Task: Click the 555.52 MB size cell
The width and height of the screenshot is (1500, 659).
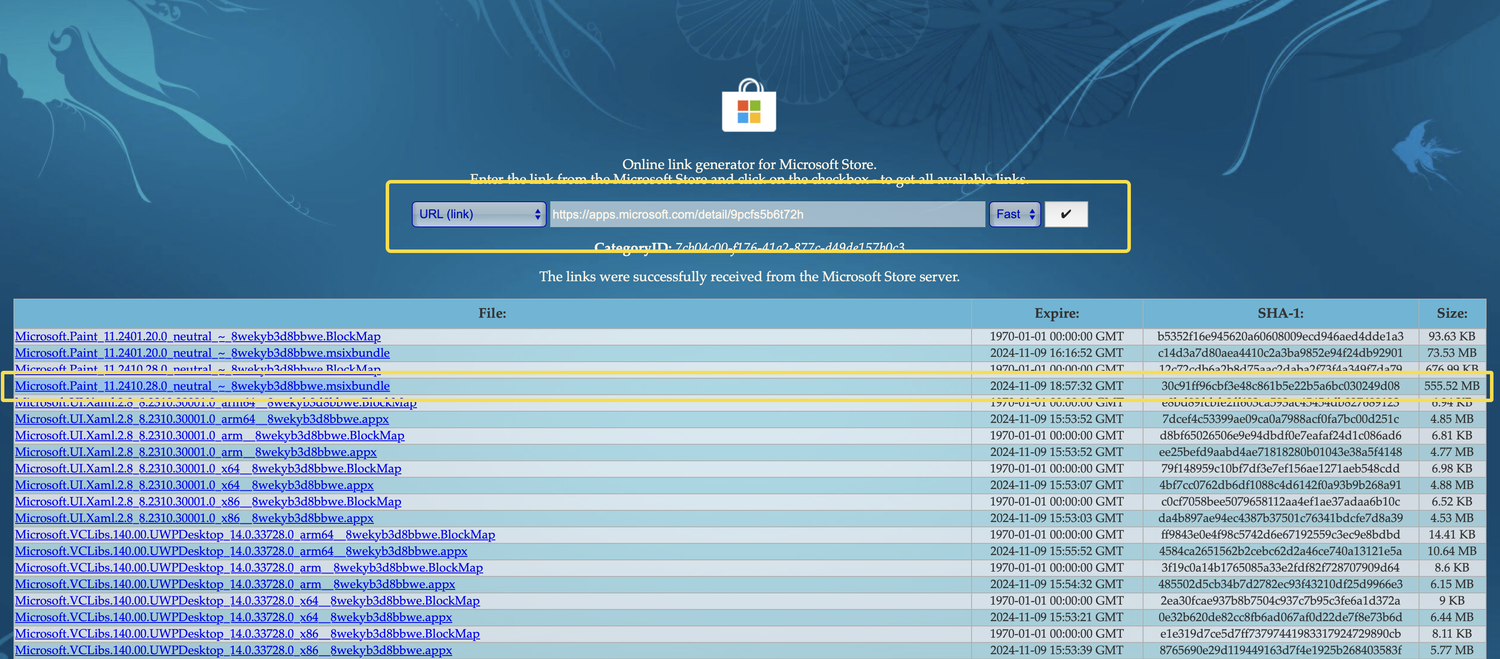Action: (1452, 386)
